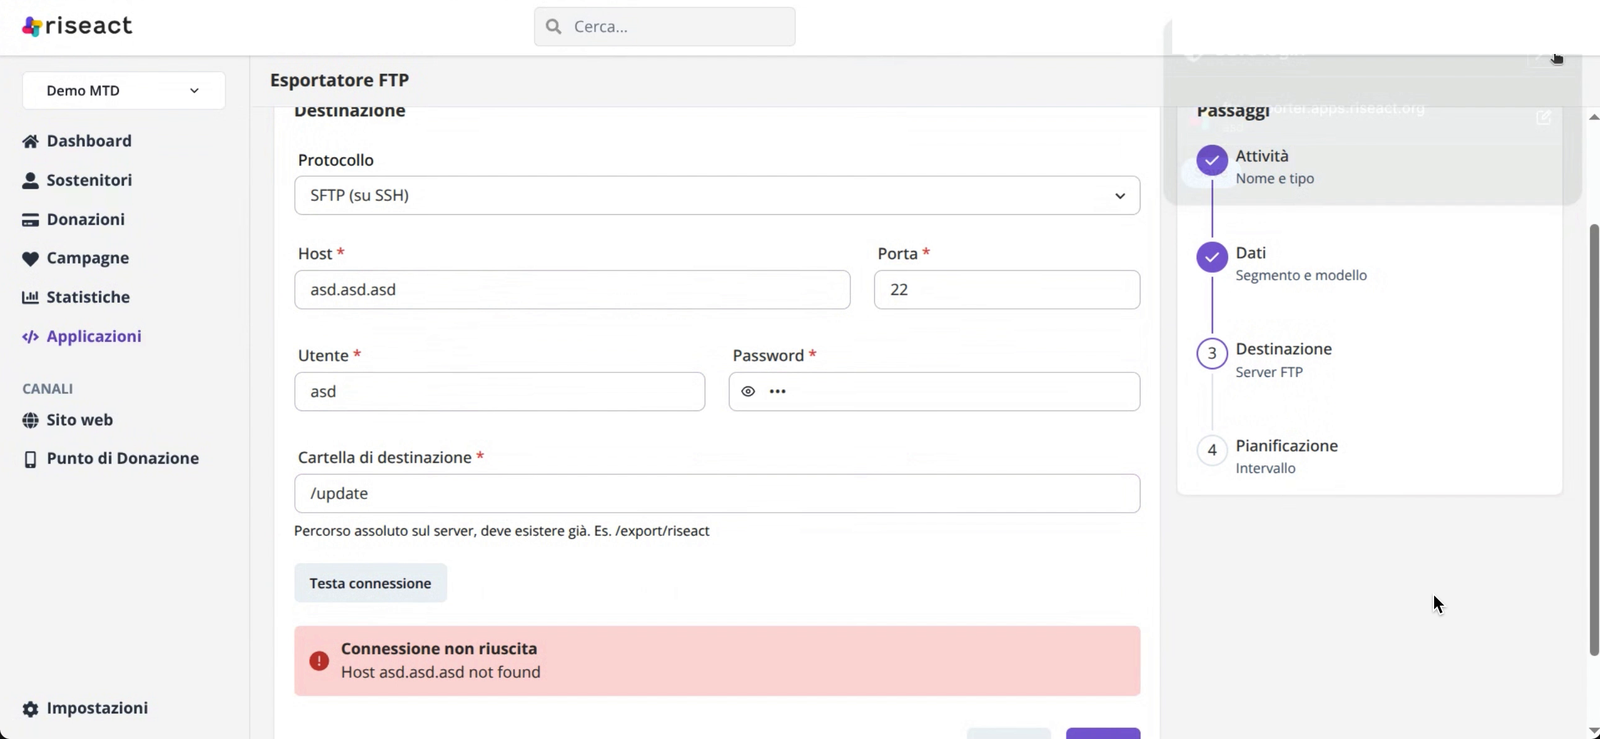Click the Pianificazione step 4 circle

1212,450
